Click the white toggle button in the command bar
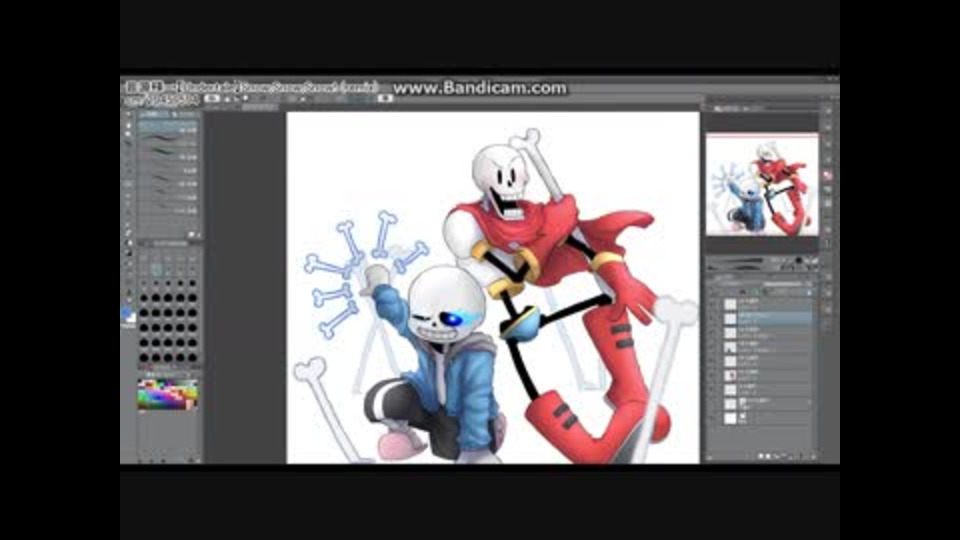The image size is (960, 540). [212, 98]
